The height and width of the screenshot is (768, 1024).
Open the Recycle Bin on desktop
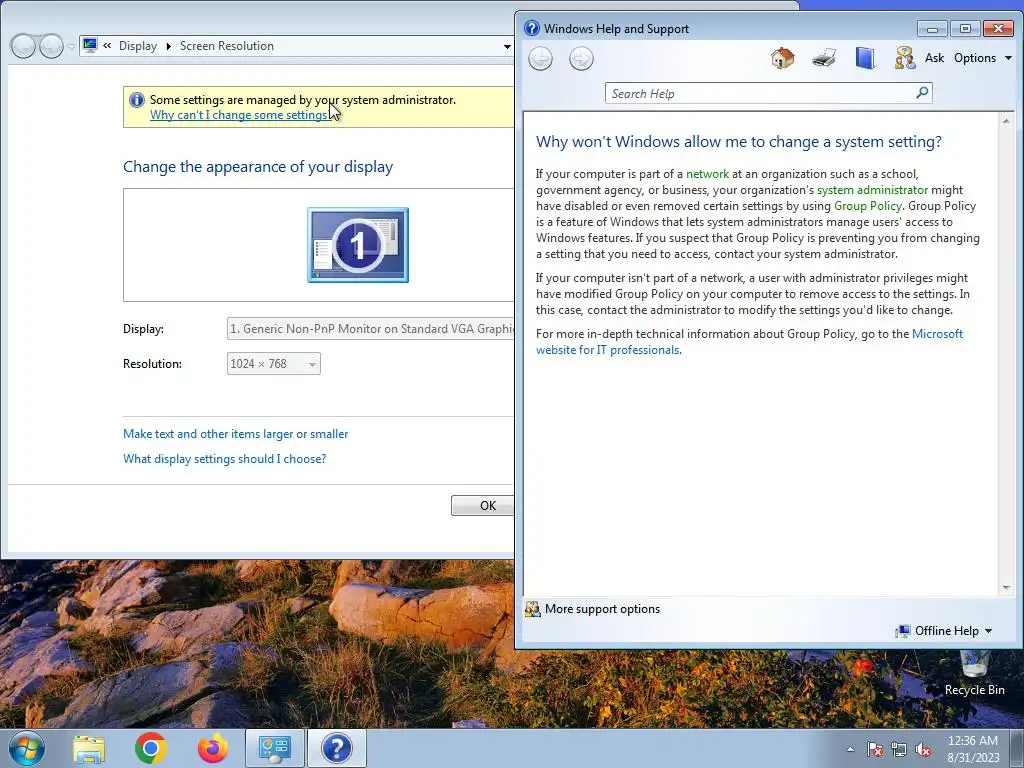coord(974,674)
